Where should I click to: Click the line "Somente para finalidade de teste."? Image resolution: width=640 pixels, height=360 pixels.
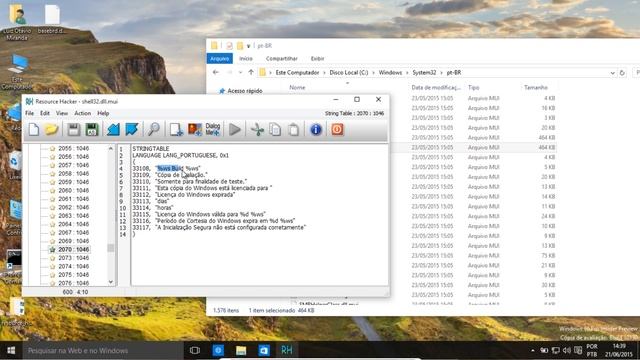[190, 182]
